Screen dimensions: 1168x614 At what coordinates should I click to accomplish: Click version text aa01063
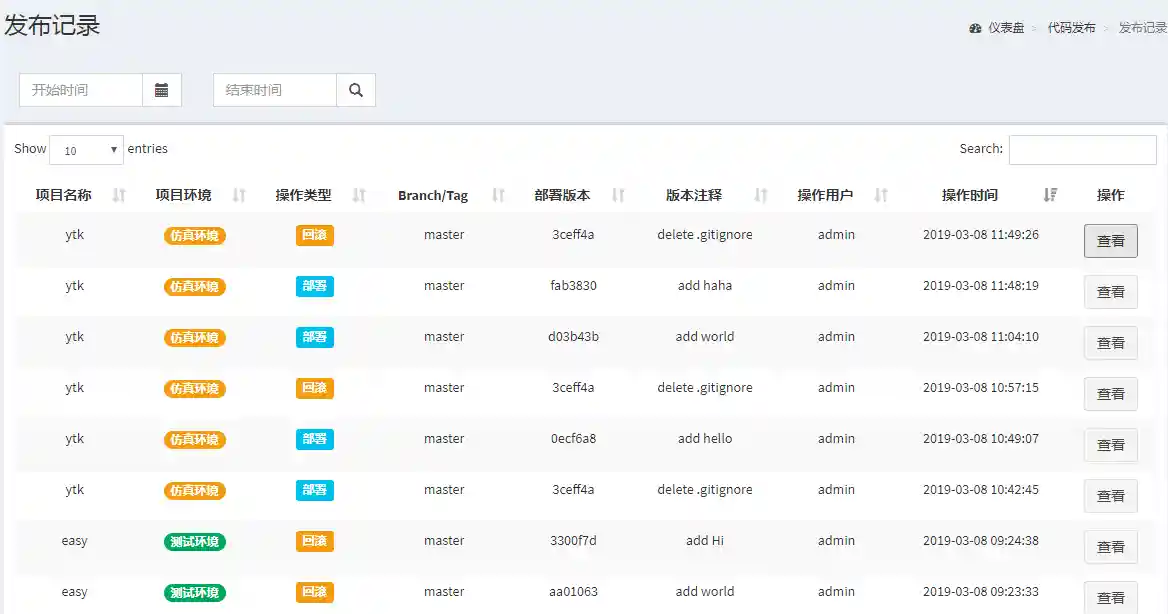(574, 592)
